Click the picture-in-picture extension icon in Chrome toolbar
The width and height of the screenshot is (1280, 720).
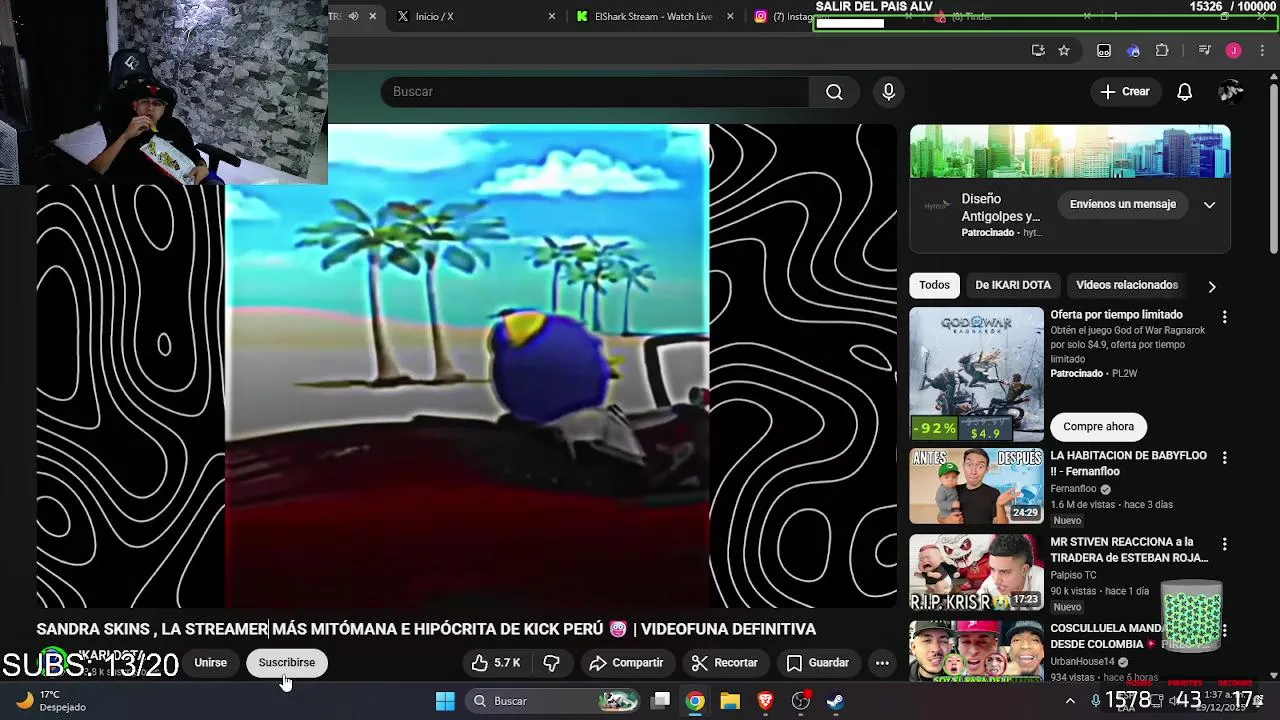click(1104, 51)
